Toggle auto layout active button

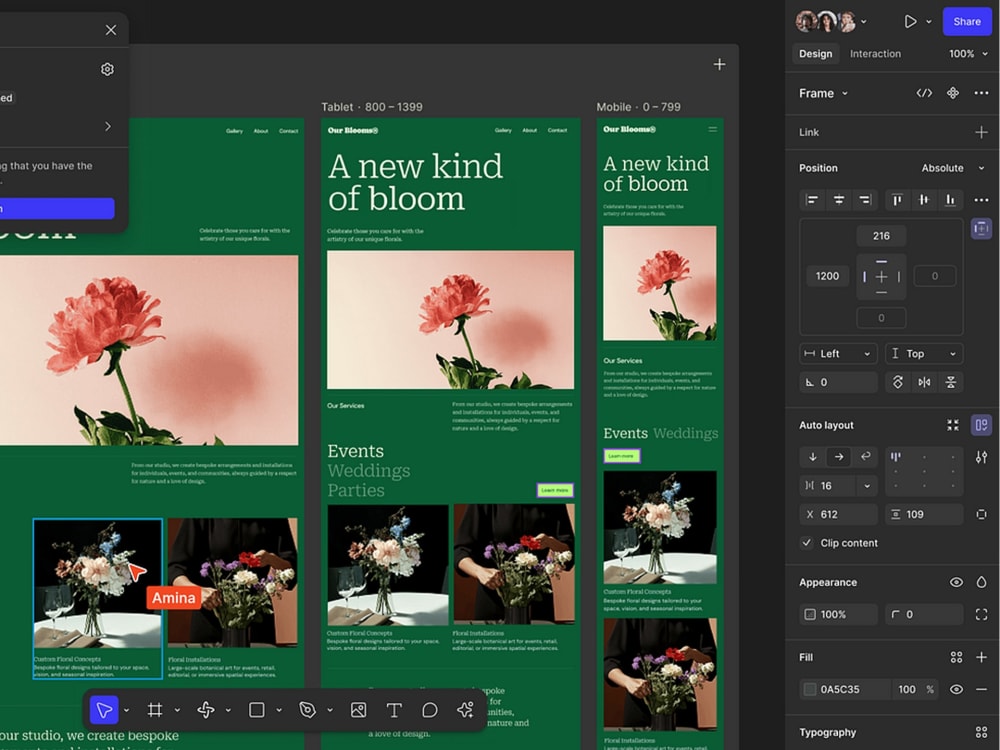click(x=981, y=425)
